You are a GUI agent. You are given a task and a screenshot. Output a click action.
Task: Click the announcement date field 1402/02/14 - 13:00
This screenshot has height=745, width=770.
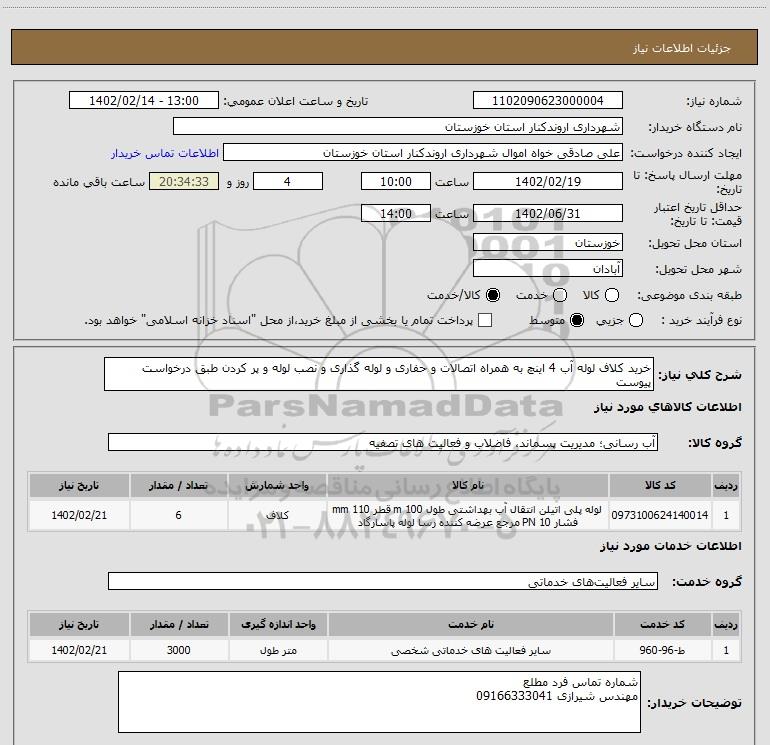tap(144, 100)
